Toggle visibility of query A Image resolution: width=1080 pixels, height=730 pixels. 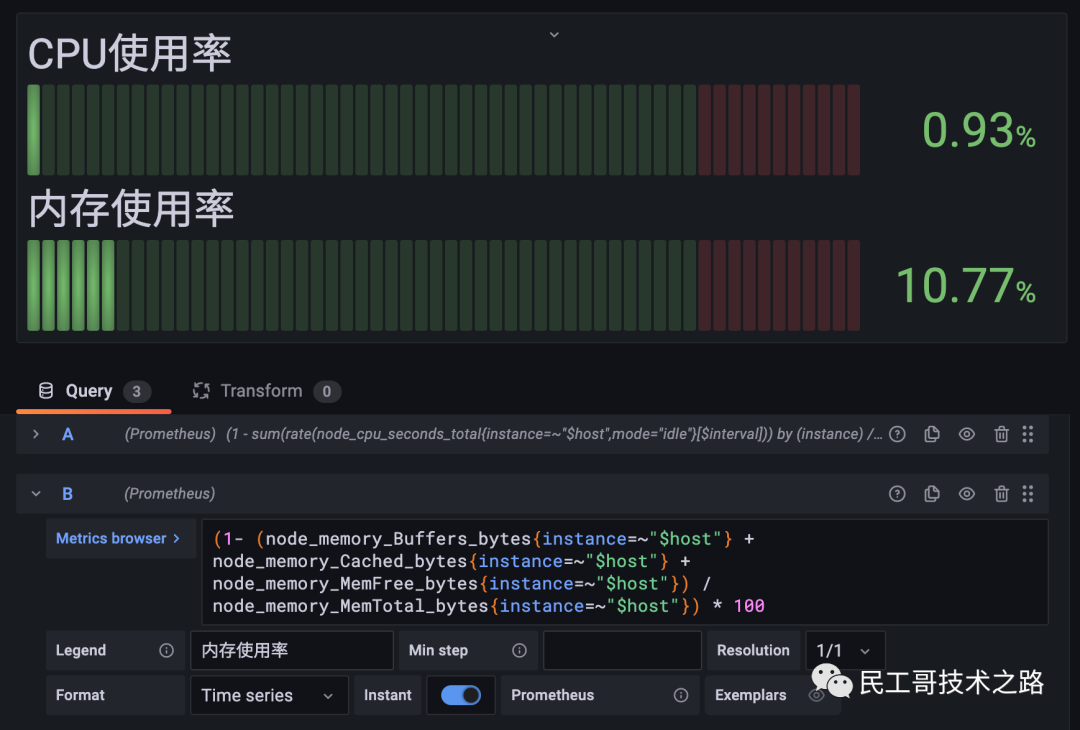[x=966, y=434]
